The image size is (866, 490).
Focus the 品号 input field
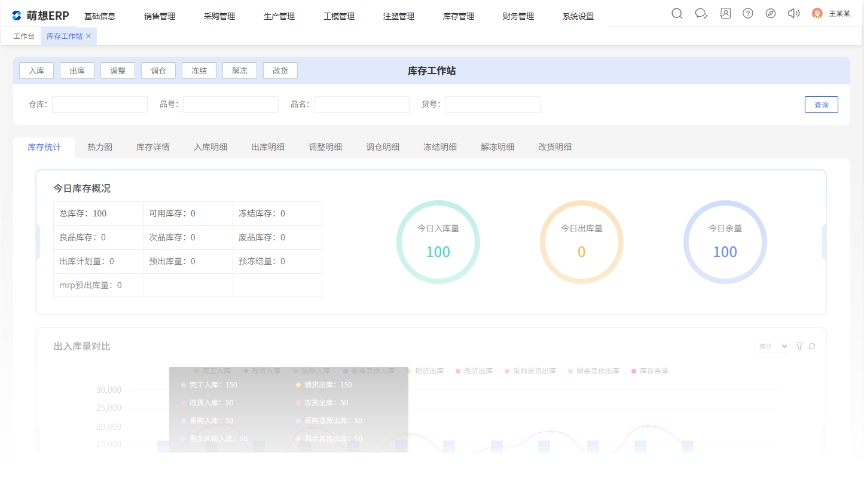pyautogui.click(x=231, y=104)
